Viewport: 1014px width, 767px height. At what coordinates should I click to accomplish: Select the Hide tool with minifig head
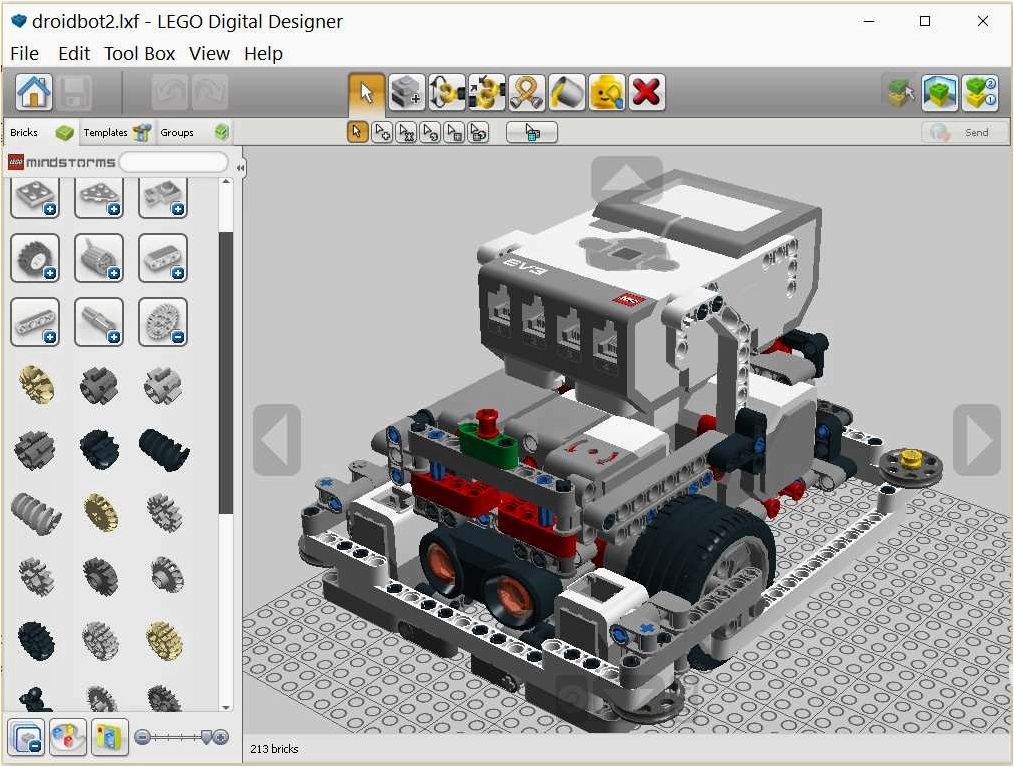607,92
